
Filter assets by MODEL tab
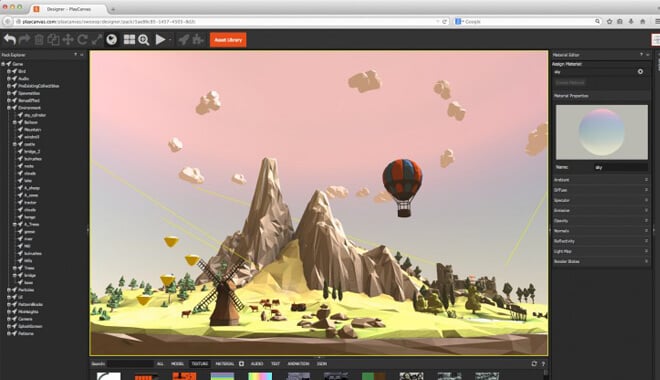(178, 364)
